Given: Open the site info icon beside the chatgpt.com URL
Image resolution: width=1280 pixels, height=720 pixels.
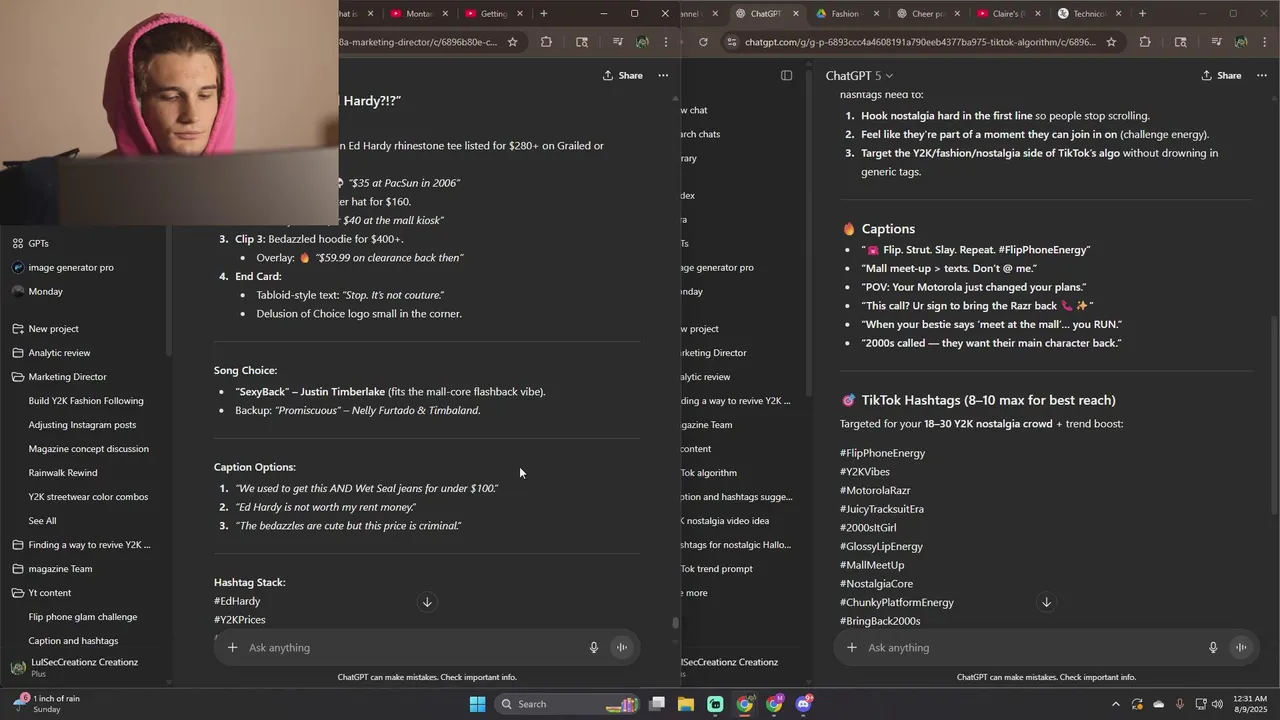Looking at the screenshot, I should pyautogui.click(x=732, y=42).
